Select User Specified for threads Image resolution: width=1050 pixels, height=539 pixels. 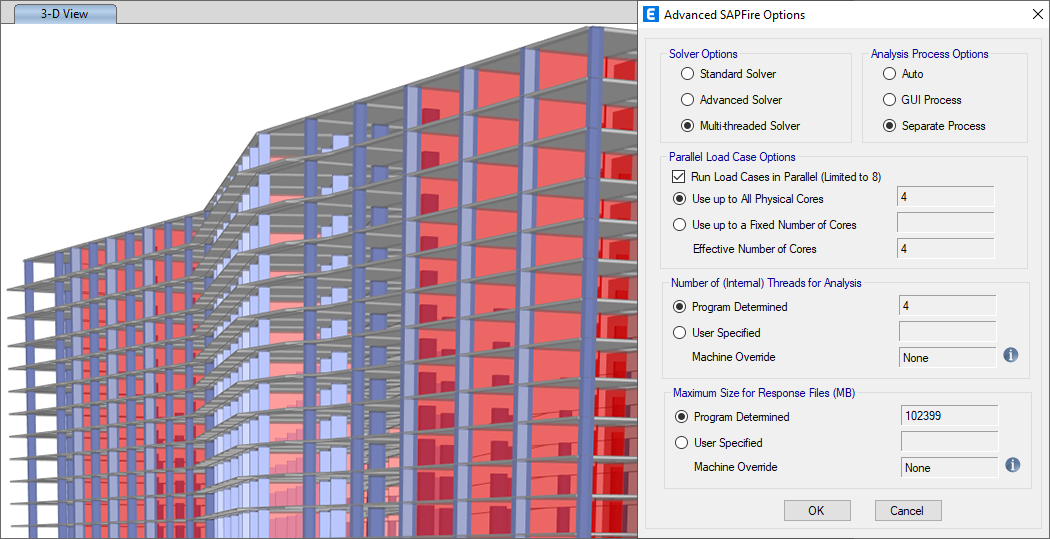pyautogui.click(x=717, y=333)
